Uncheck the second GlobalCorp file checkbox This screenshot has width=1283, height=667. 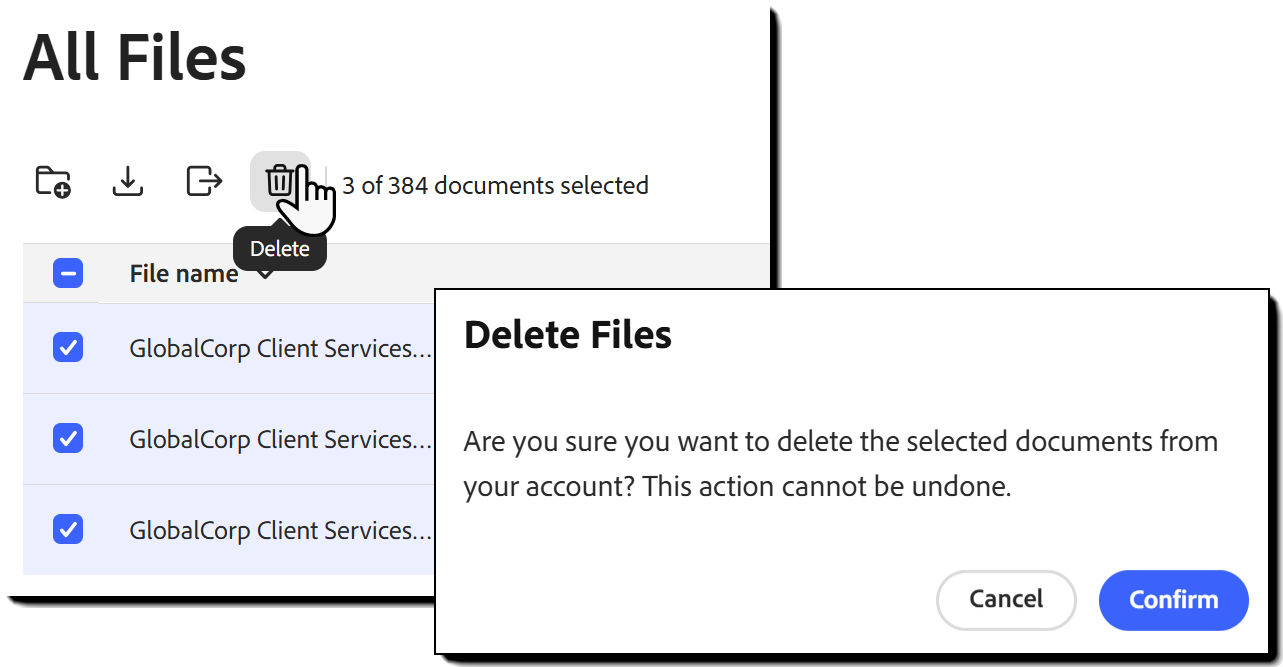point(67,438)
